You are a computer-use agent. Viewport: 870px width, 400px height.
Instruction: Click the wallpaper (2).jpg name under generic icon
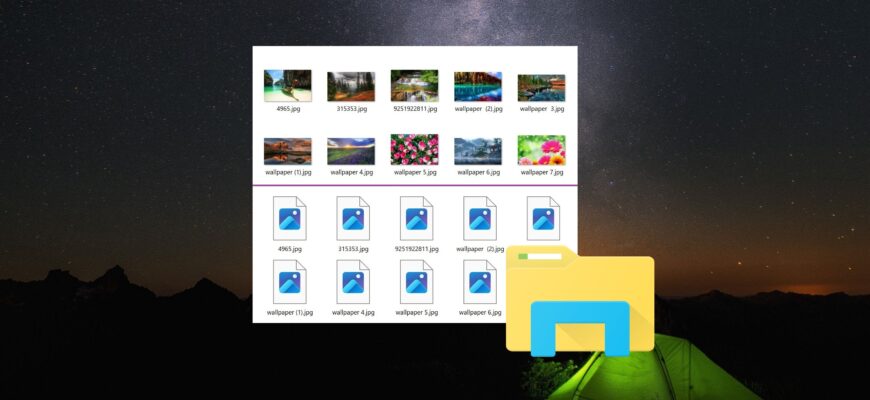pyautogui.click(x=480, y=249)
